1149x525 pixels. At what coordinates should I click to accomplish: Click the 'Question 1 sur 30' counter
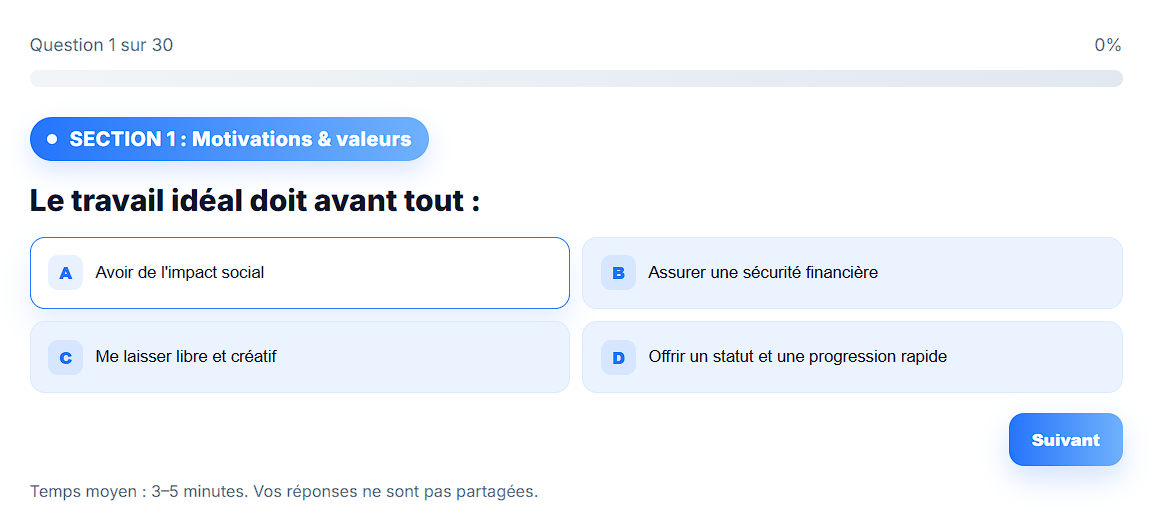click(x=101, y=45)
